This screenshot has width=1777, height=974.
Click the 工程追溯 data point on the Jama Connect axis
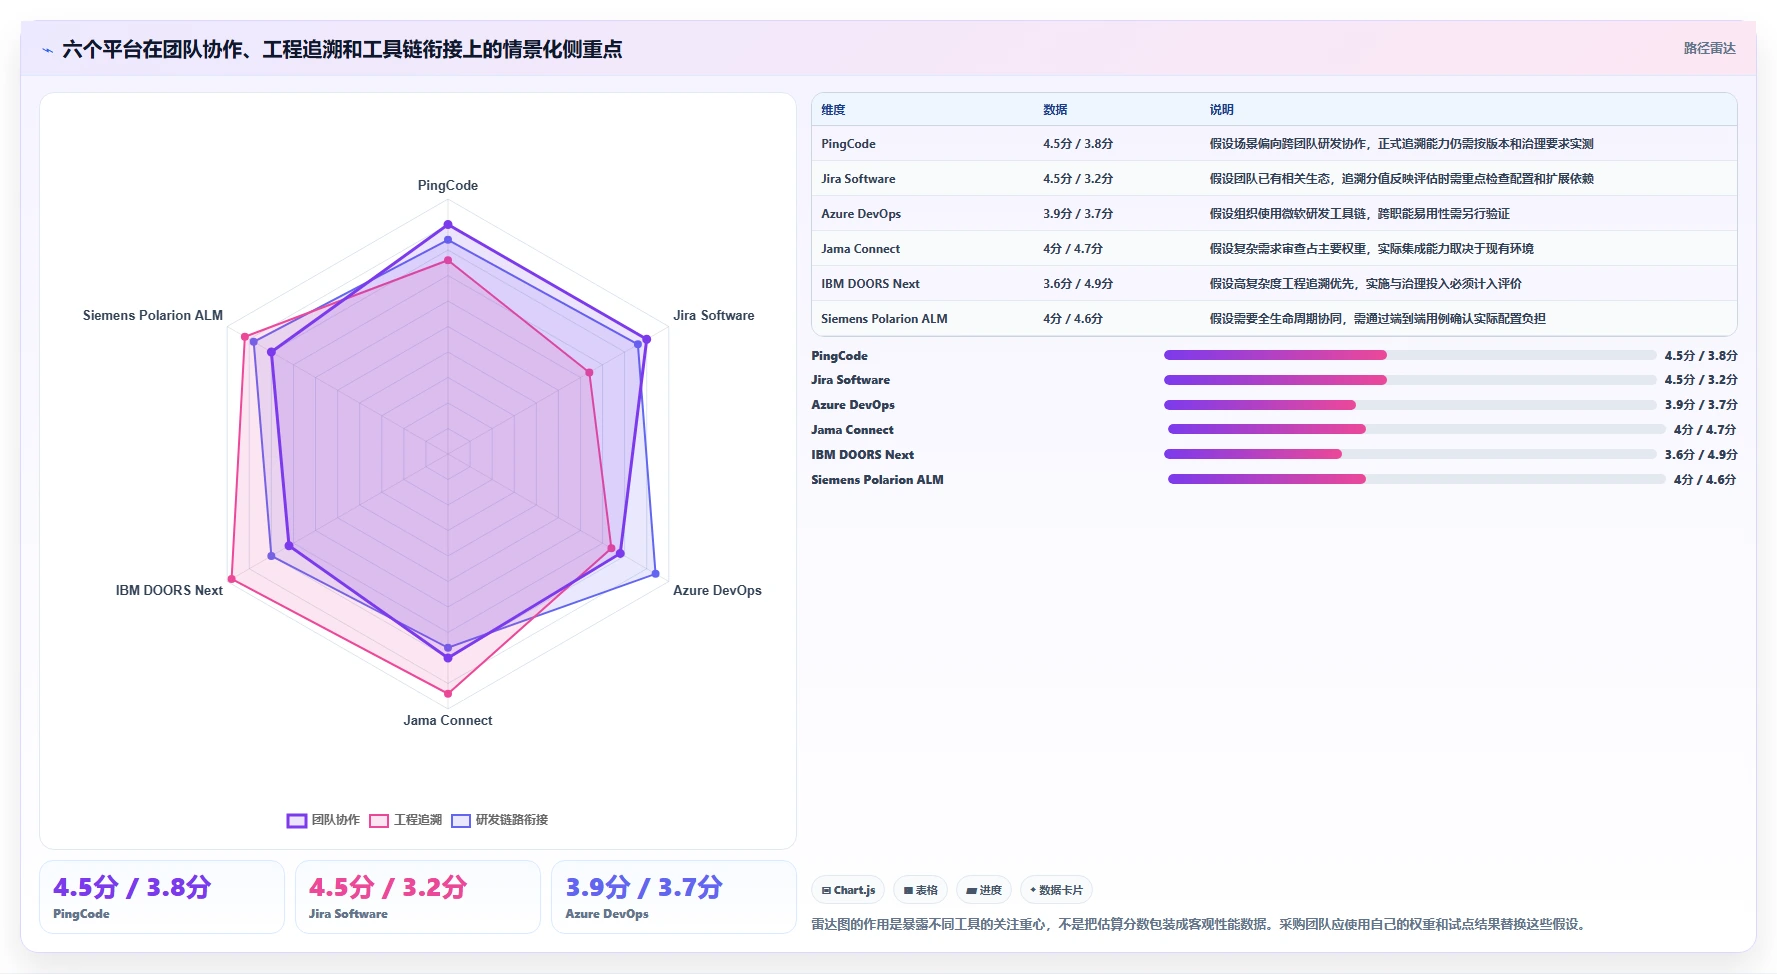448,693
